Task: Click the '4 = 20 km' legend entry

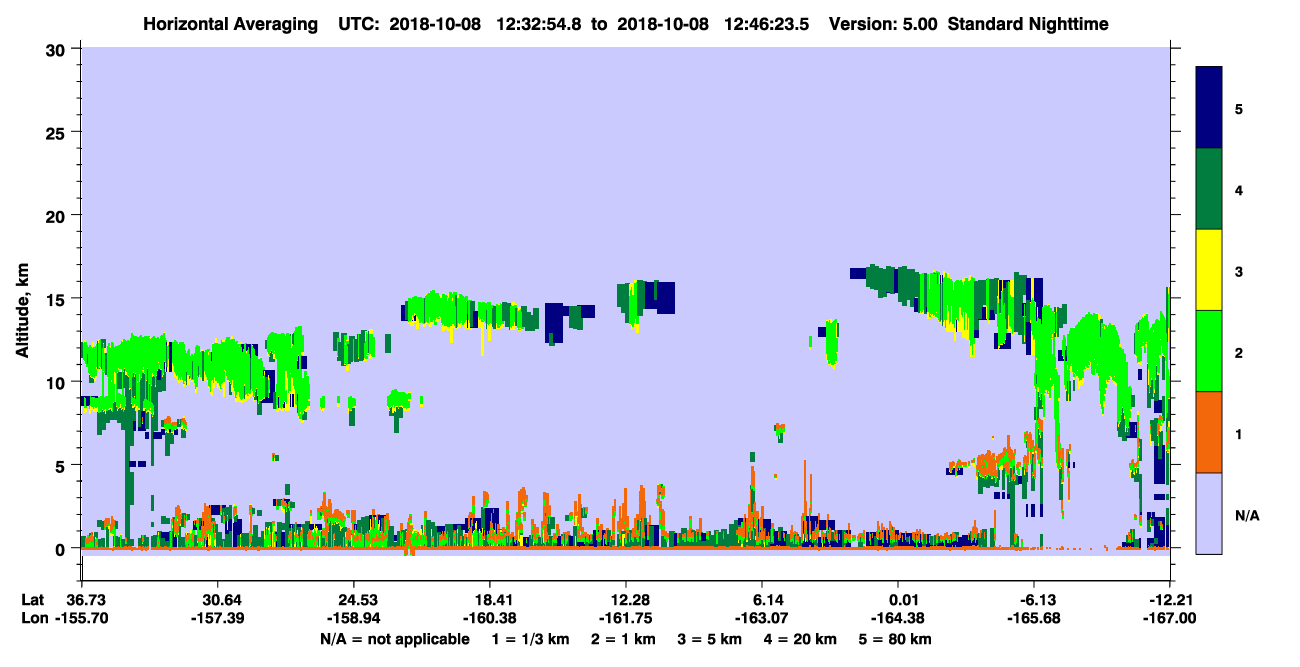Action: pyautogui.click(x=800, y=639)
